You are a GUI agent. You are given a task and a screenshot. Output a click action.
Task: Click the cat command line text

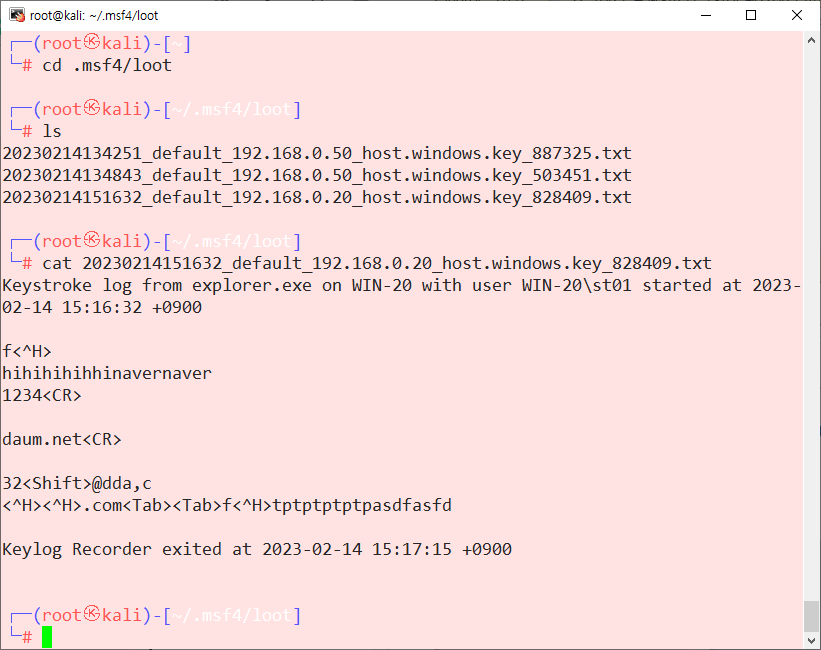click(x=377, y=263)
